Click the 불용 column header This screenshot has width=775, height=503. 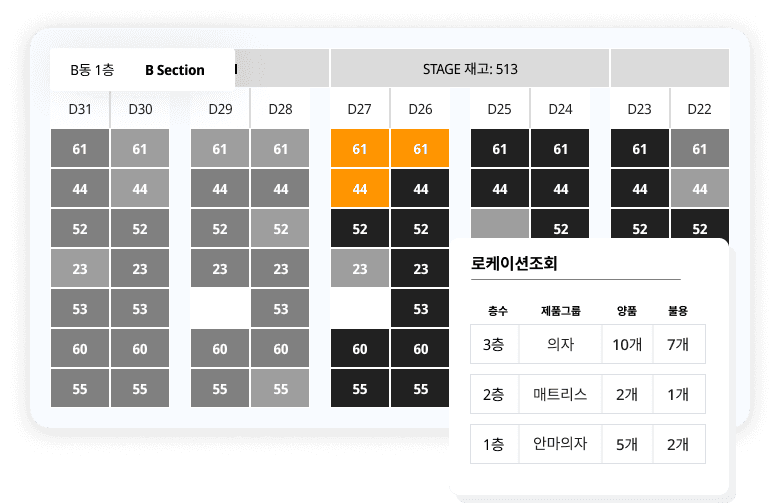coord(678,311)
